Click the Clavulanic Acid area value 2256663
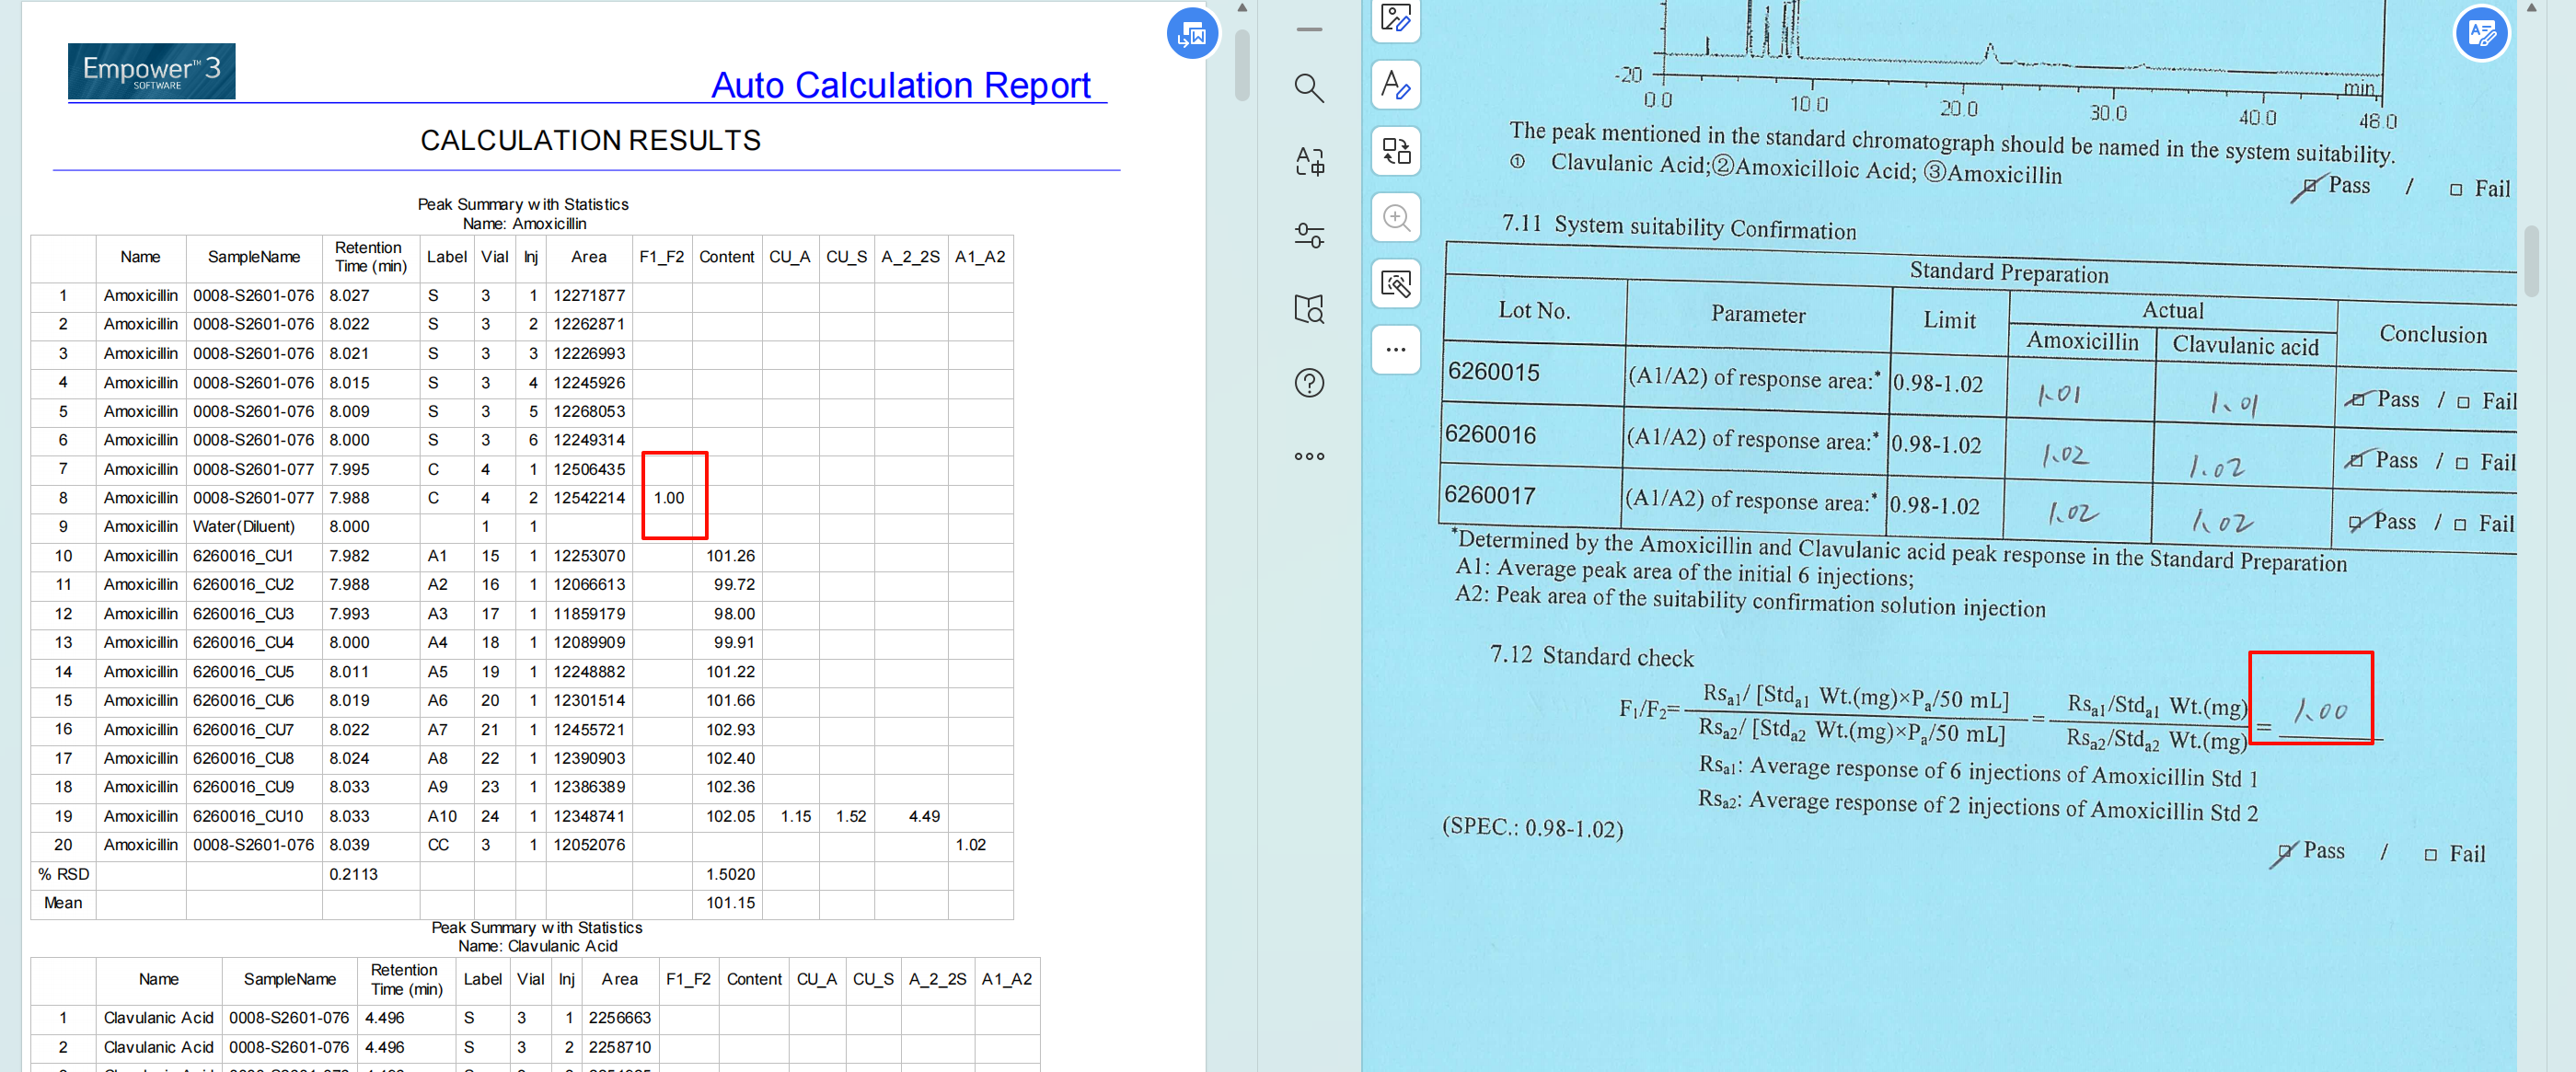 click(x=620, y=1018)
